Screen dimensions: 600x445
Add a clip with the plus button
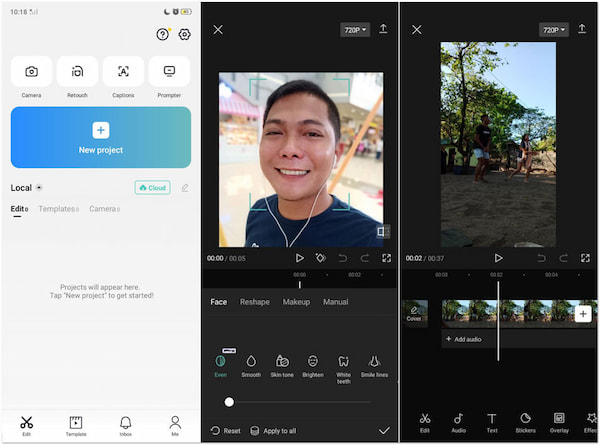point(583,314)
